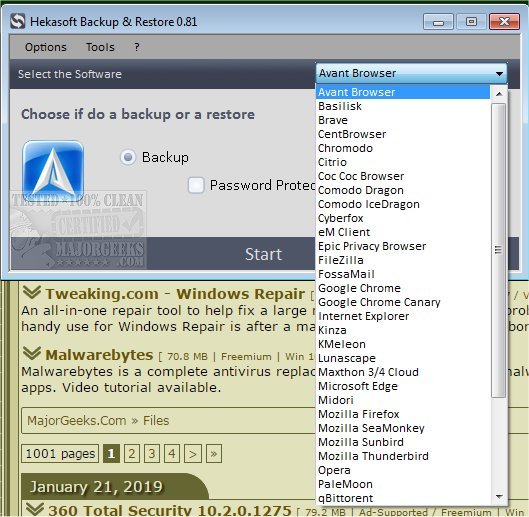Click the Avant Browser logo icon

point(53,171)
